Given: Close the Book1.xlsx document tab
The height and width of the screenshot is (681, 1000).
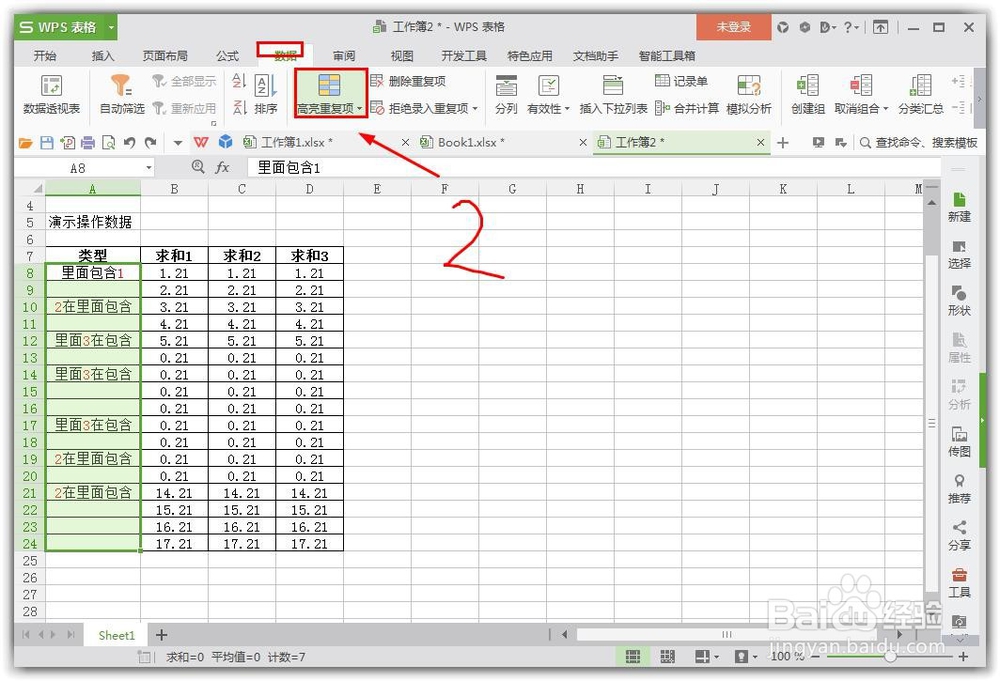Looking at the screenshot, I should click(583, 143).
